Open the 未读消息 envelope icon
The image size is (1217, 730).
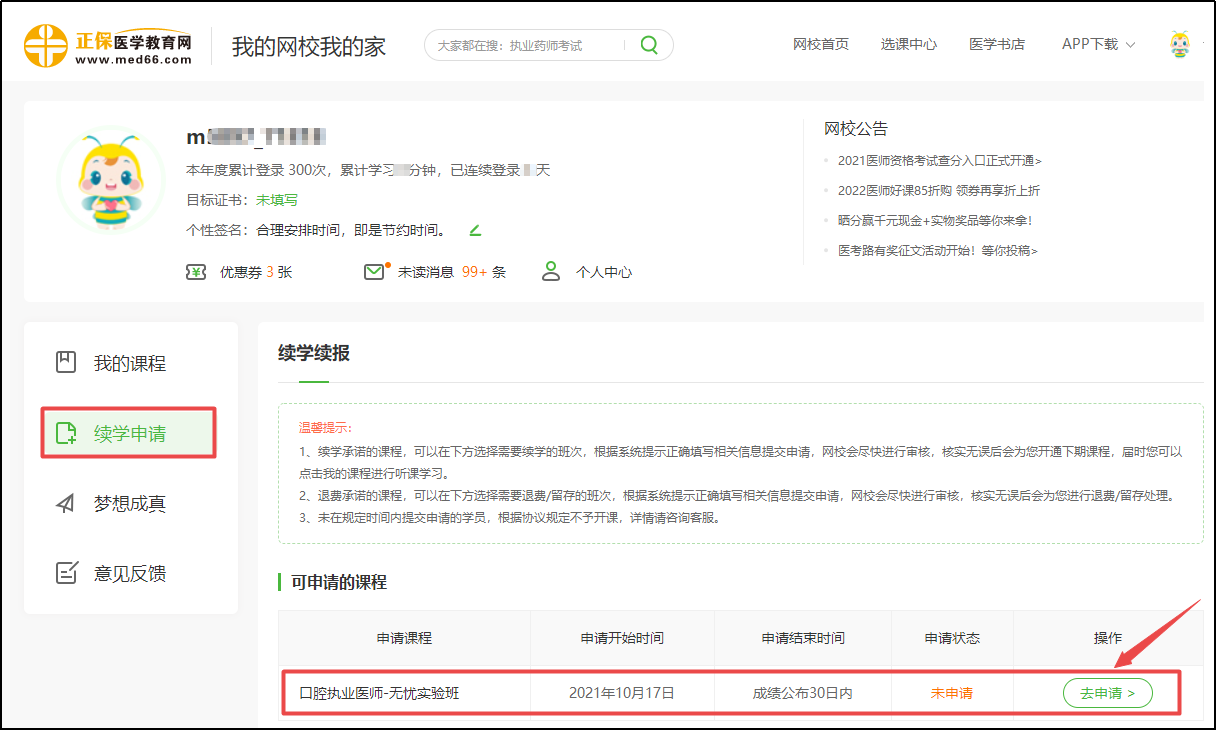[x=373, y=269]
